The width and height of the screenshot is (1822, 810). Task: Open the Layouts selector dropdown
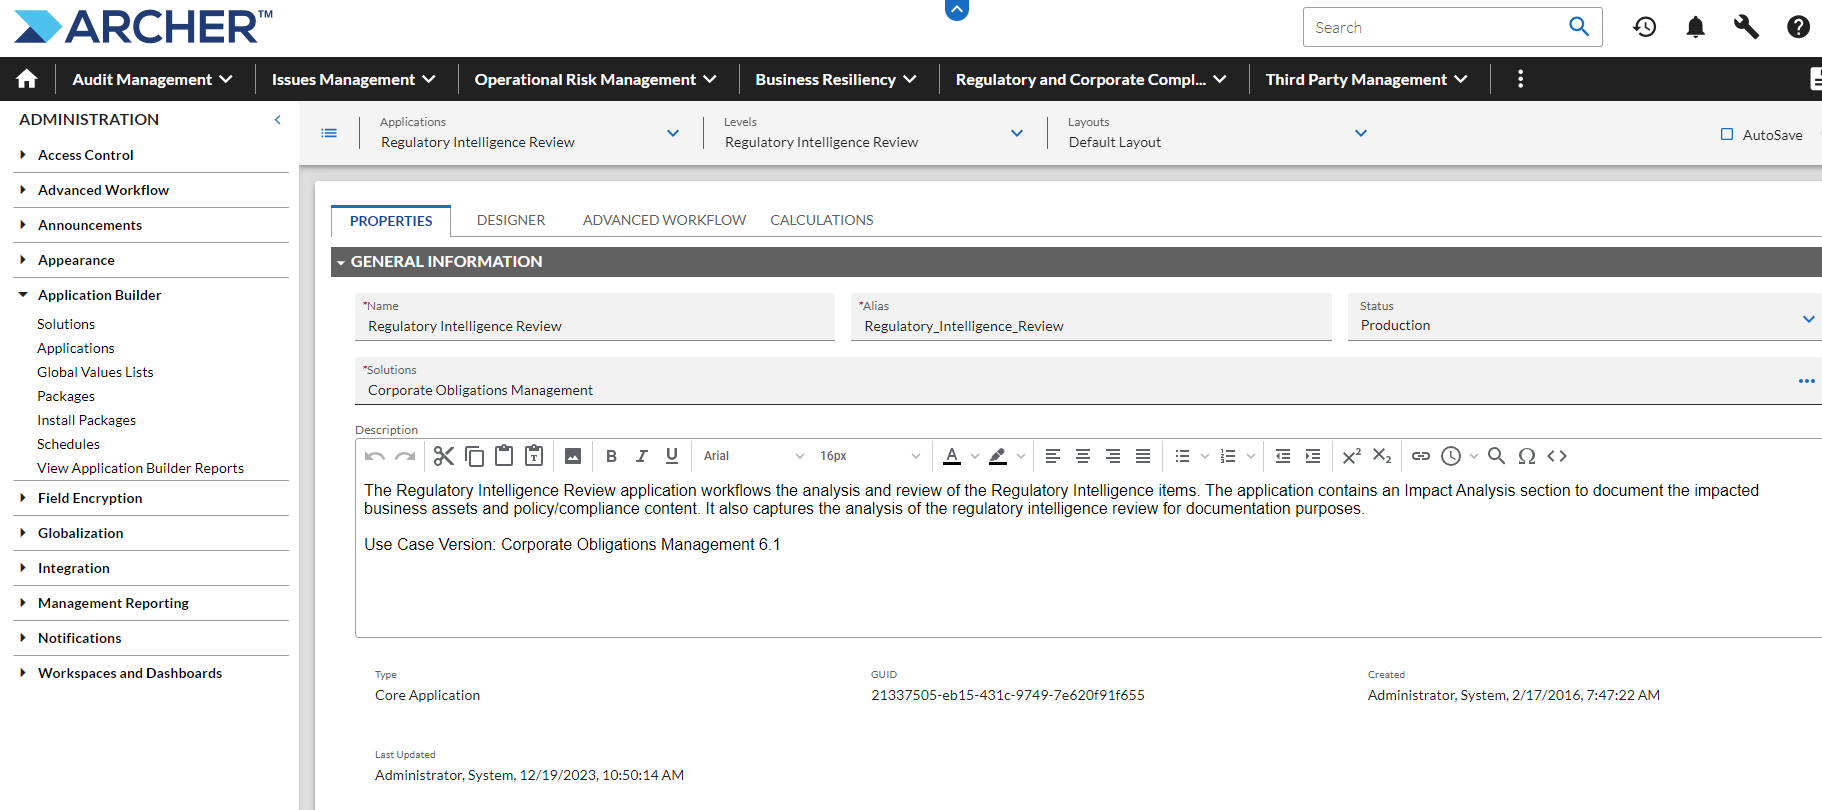click(1361, 133)
